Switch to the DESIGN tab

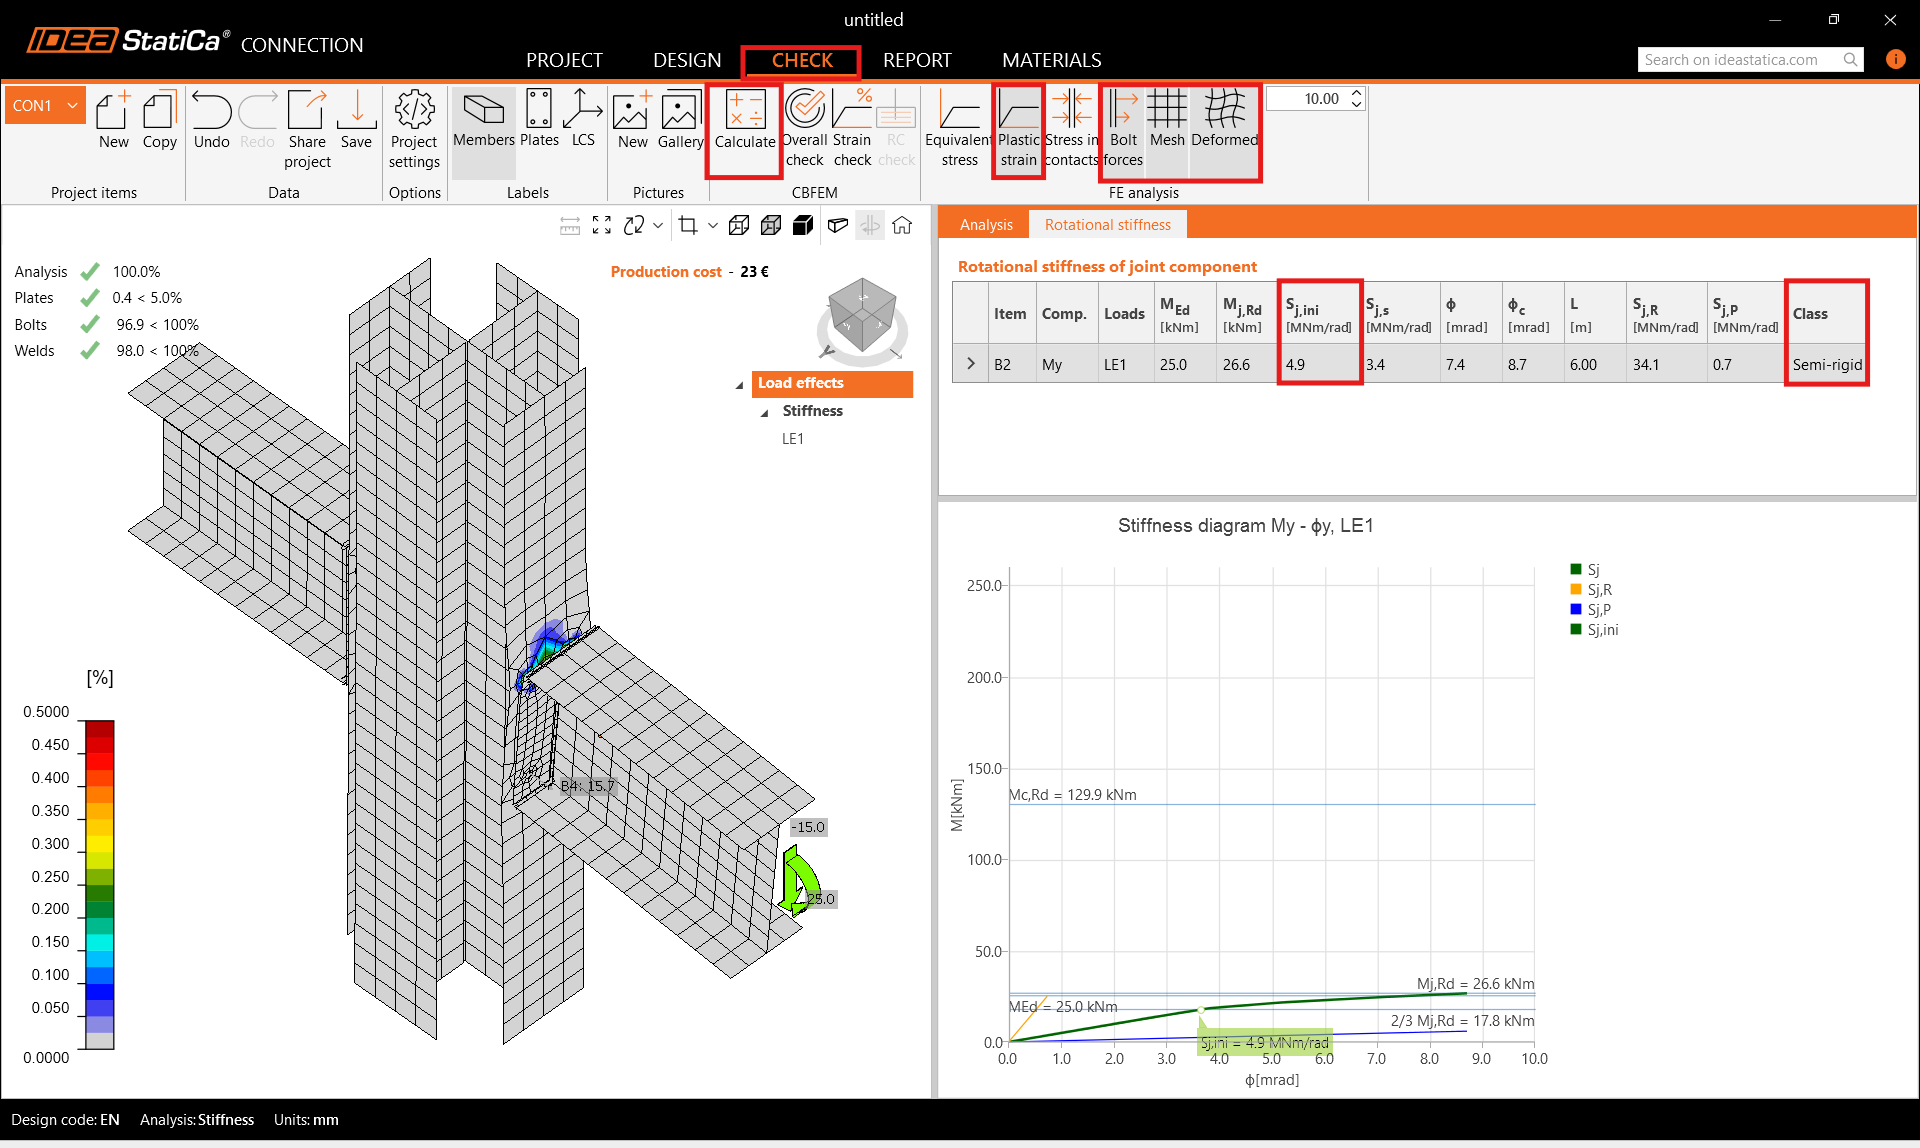pyautogui.click(x=686, y=60)
